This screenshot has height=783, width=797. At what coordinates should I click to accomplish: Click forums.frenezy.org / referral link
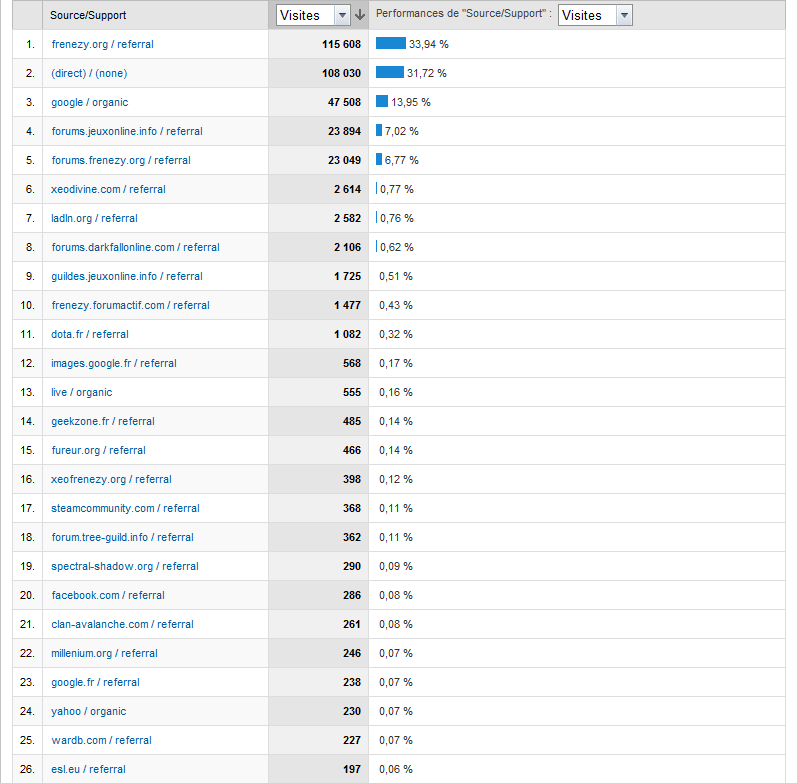coord(120,160)
